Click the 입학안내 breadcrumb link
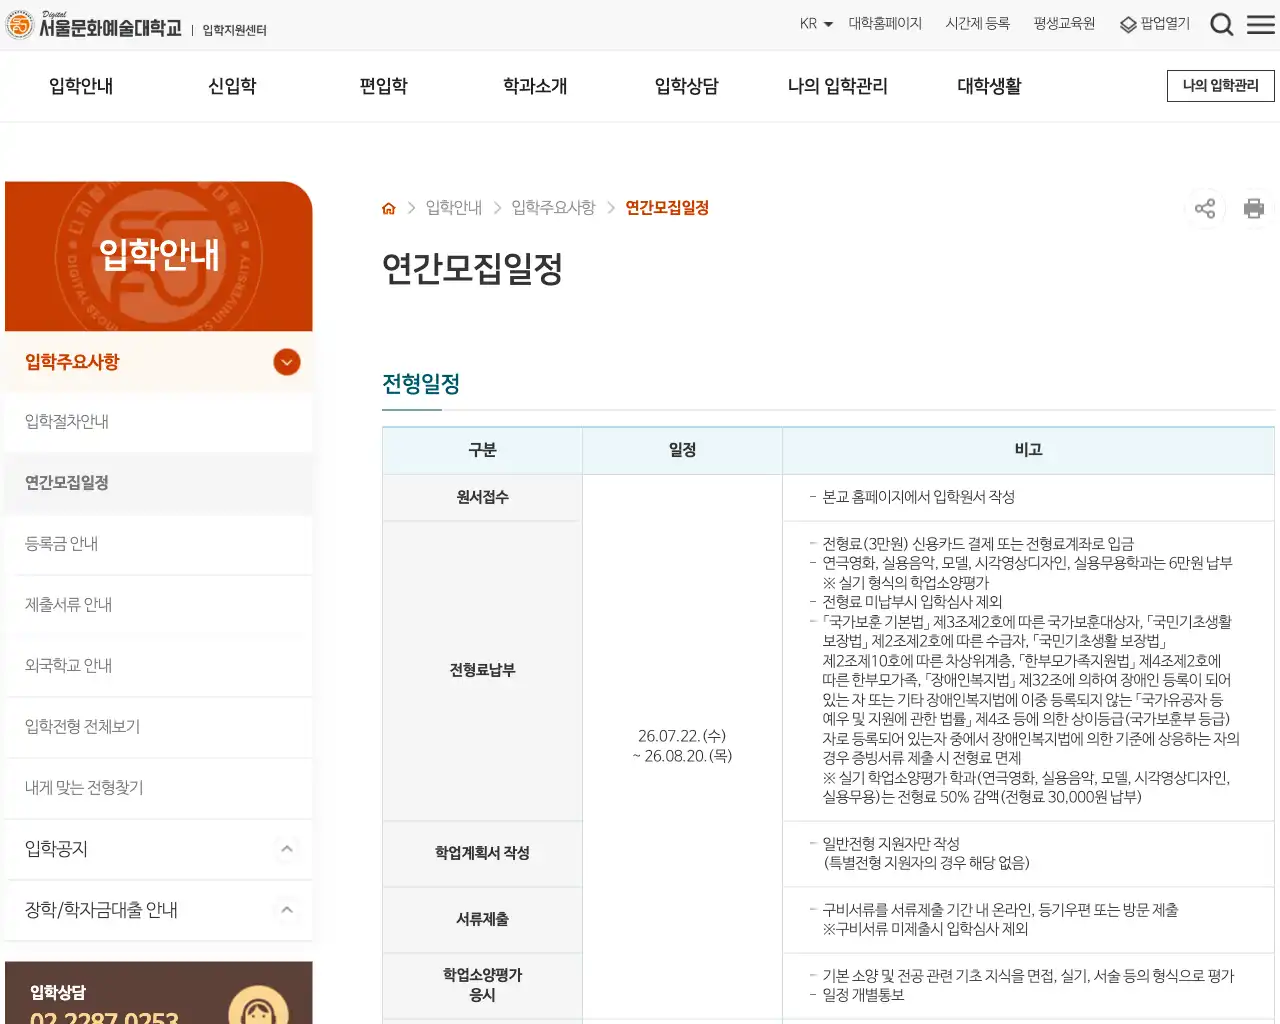This screenshot has height=1024, width=1280. click(x=454, y=208)
